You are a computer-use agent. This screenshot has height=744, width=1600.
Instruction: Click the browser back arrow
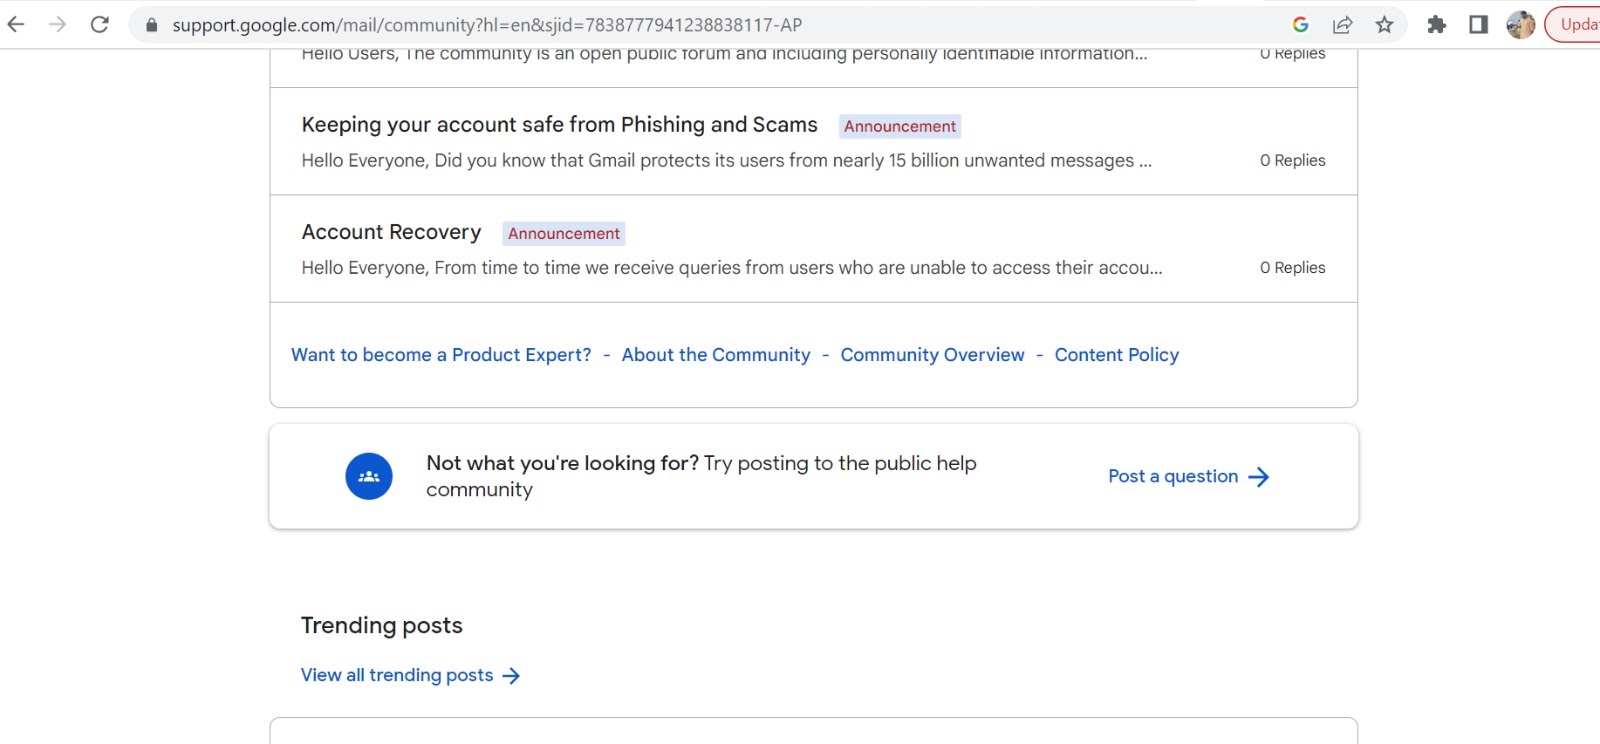click(x=16, y=25)
